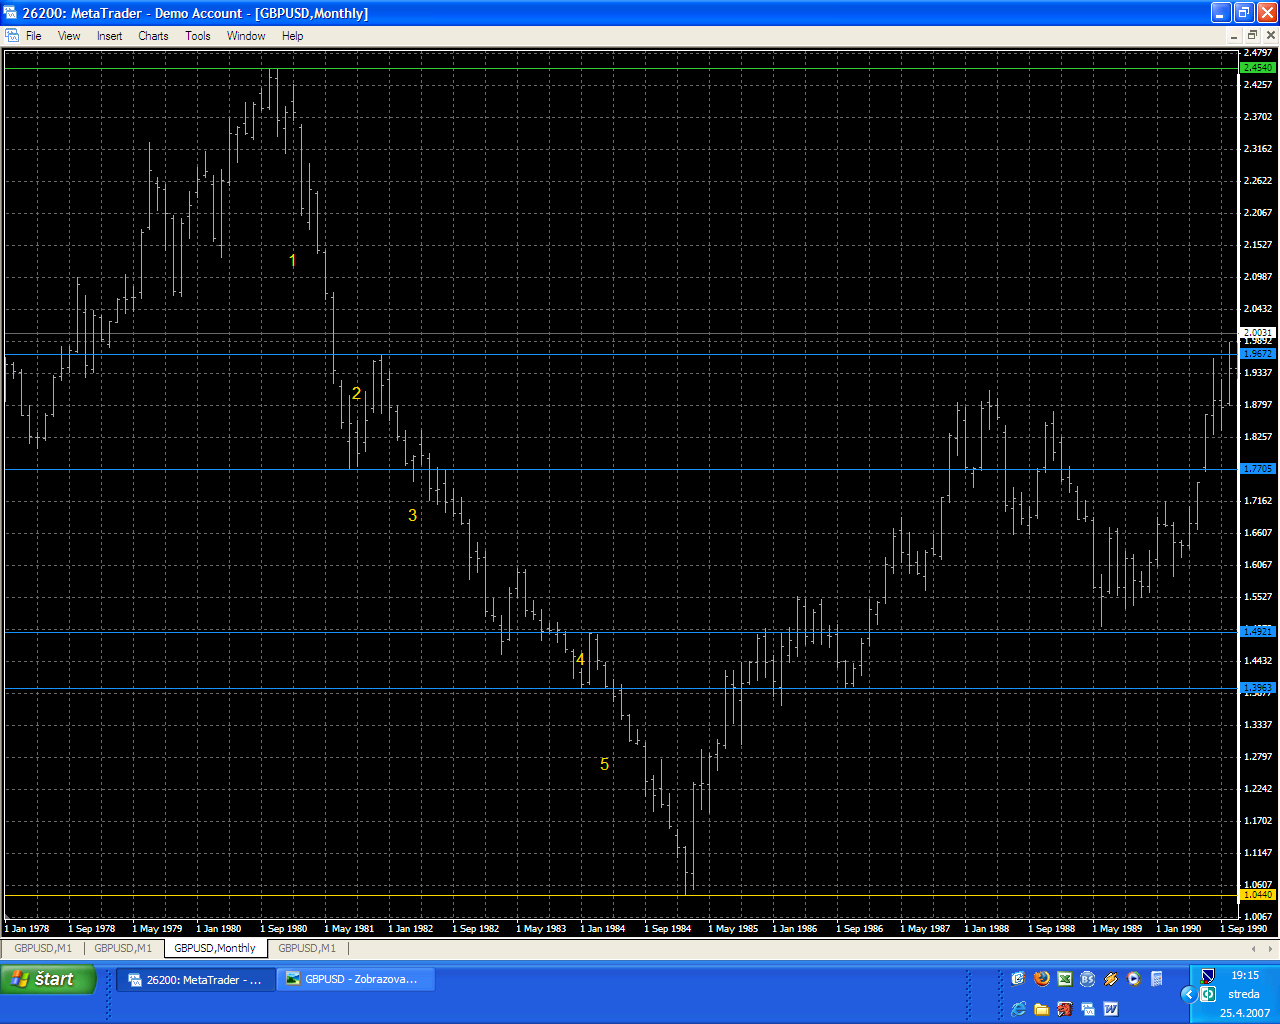Click the yellow wave label 3
The image size is (1280, 1024).
412,515
